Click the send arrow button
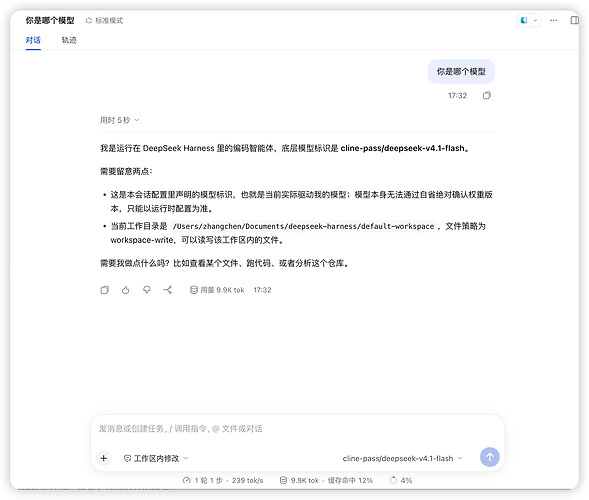Image resolution: width=589 pixels, height=500 pixels. [x=490, y=457]
